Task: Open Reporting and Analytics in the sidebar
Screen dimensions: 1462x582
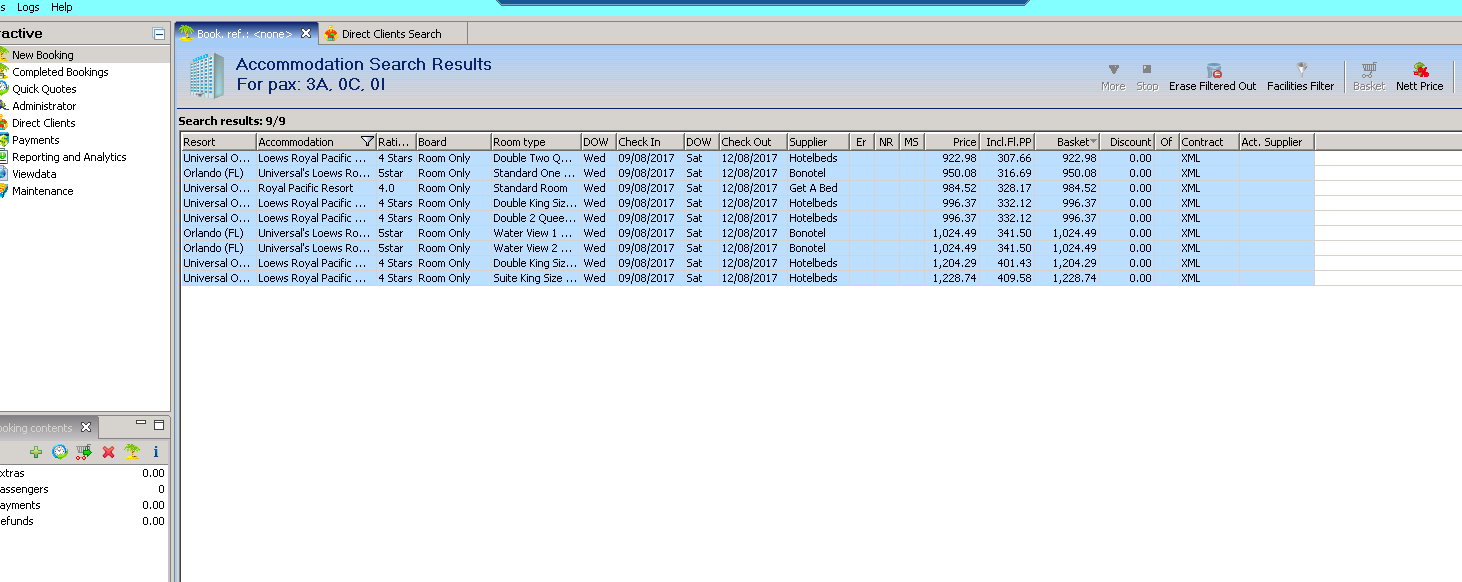Action: 69,157
